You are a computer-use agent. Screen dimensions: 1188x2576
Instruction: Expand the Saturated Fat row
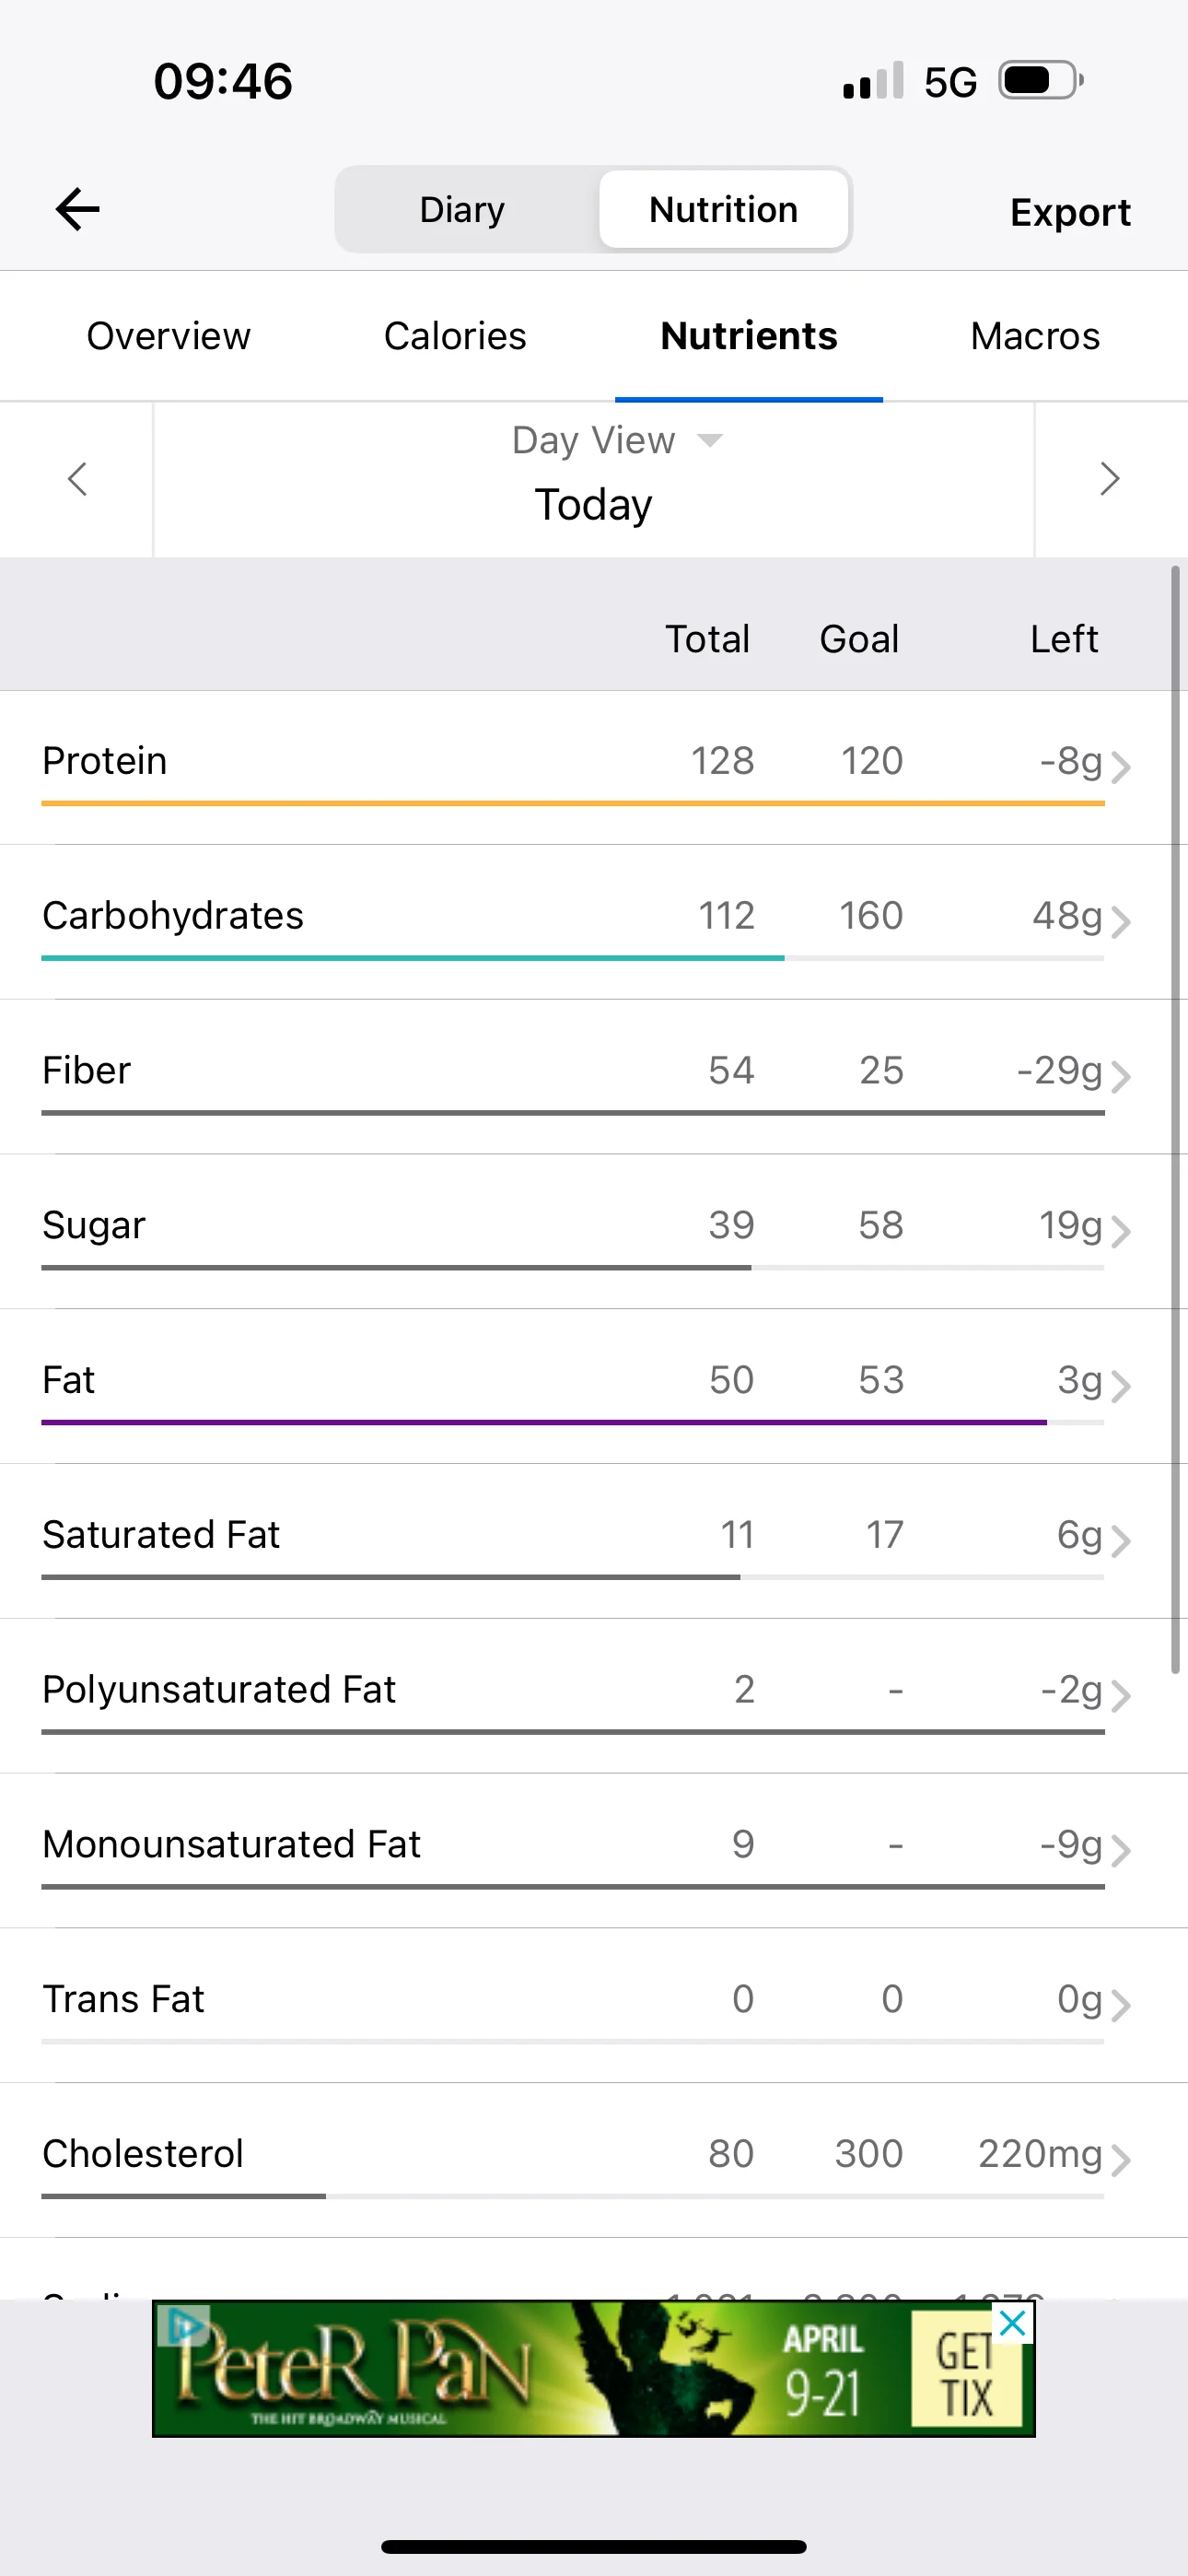point(594,1541)
